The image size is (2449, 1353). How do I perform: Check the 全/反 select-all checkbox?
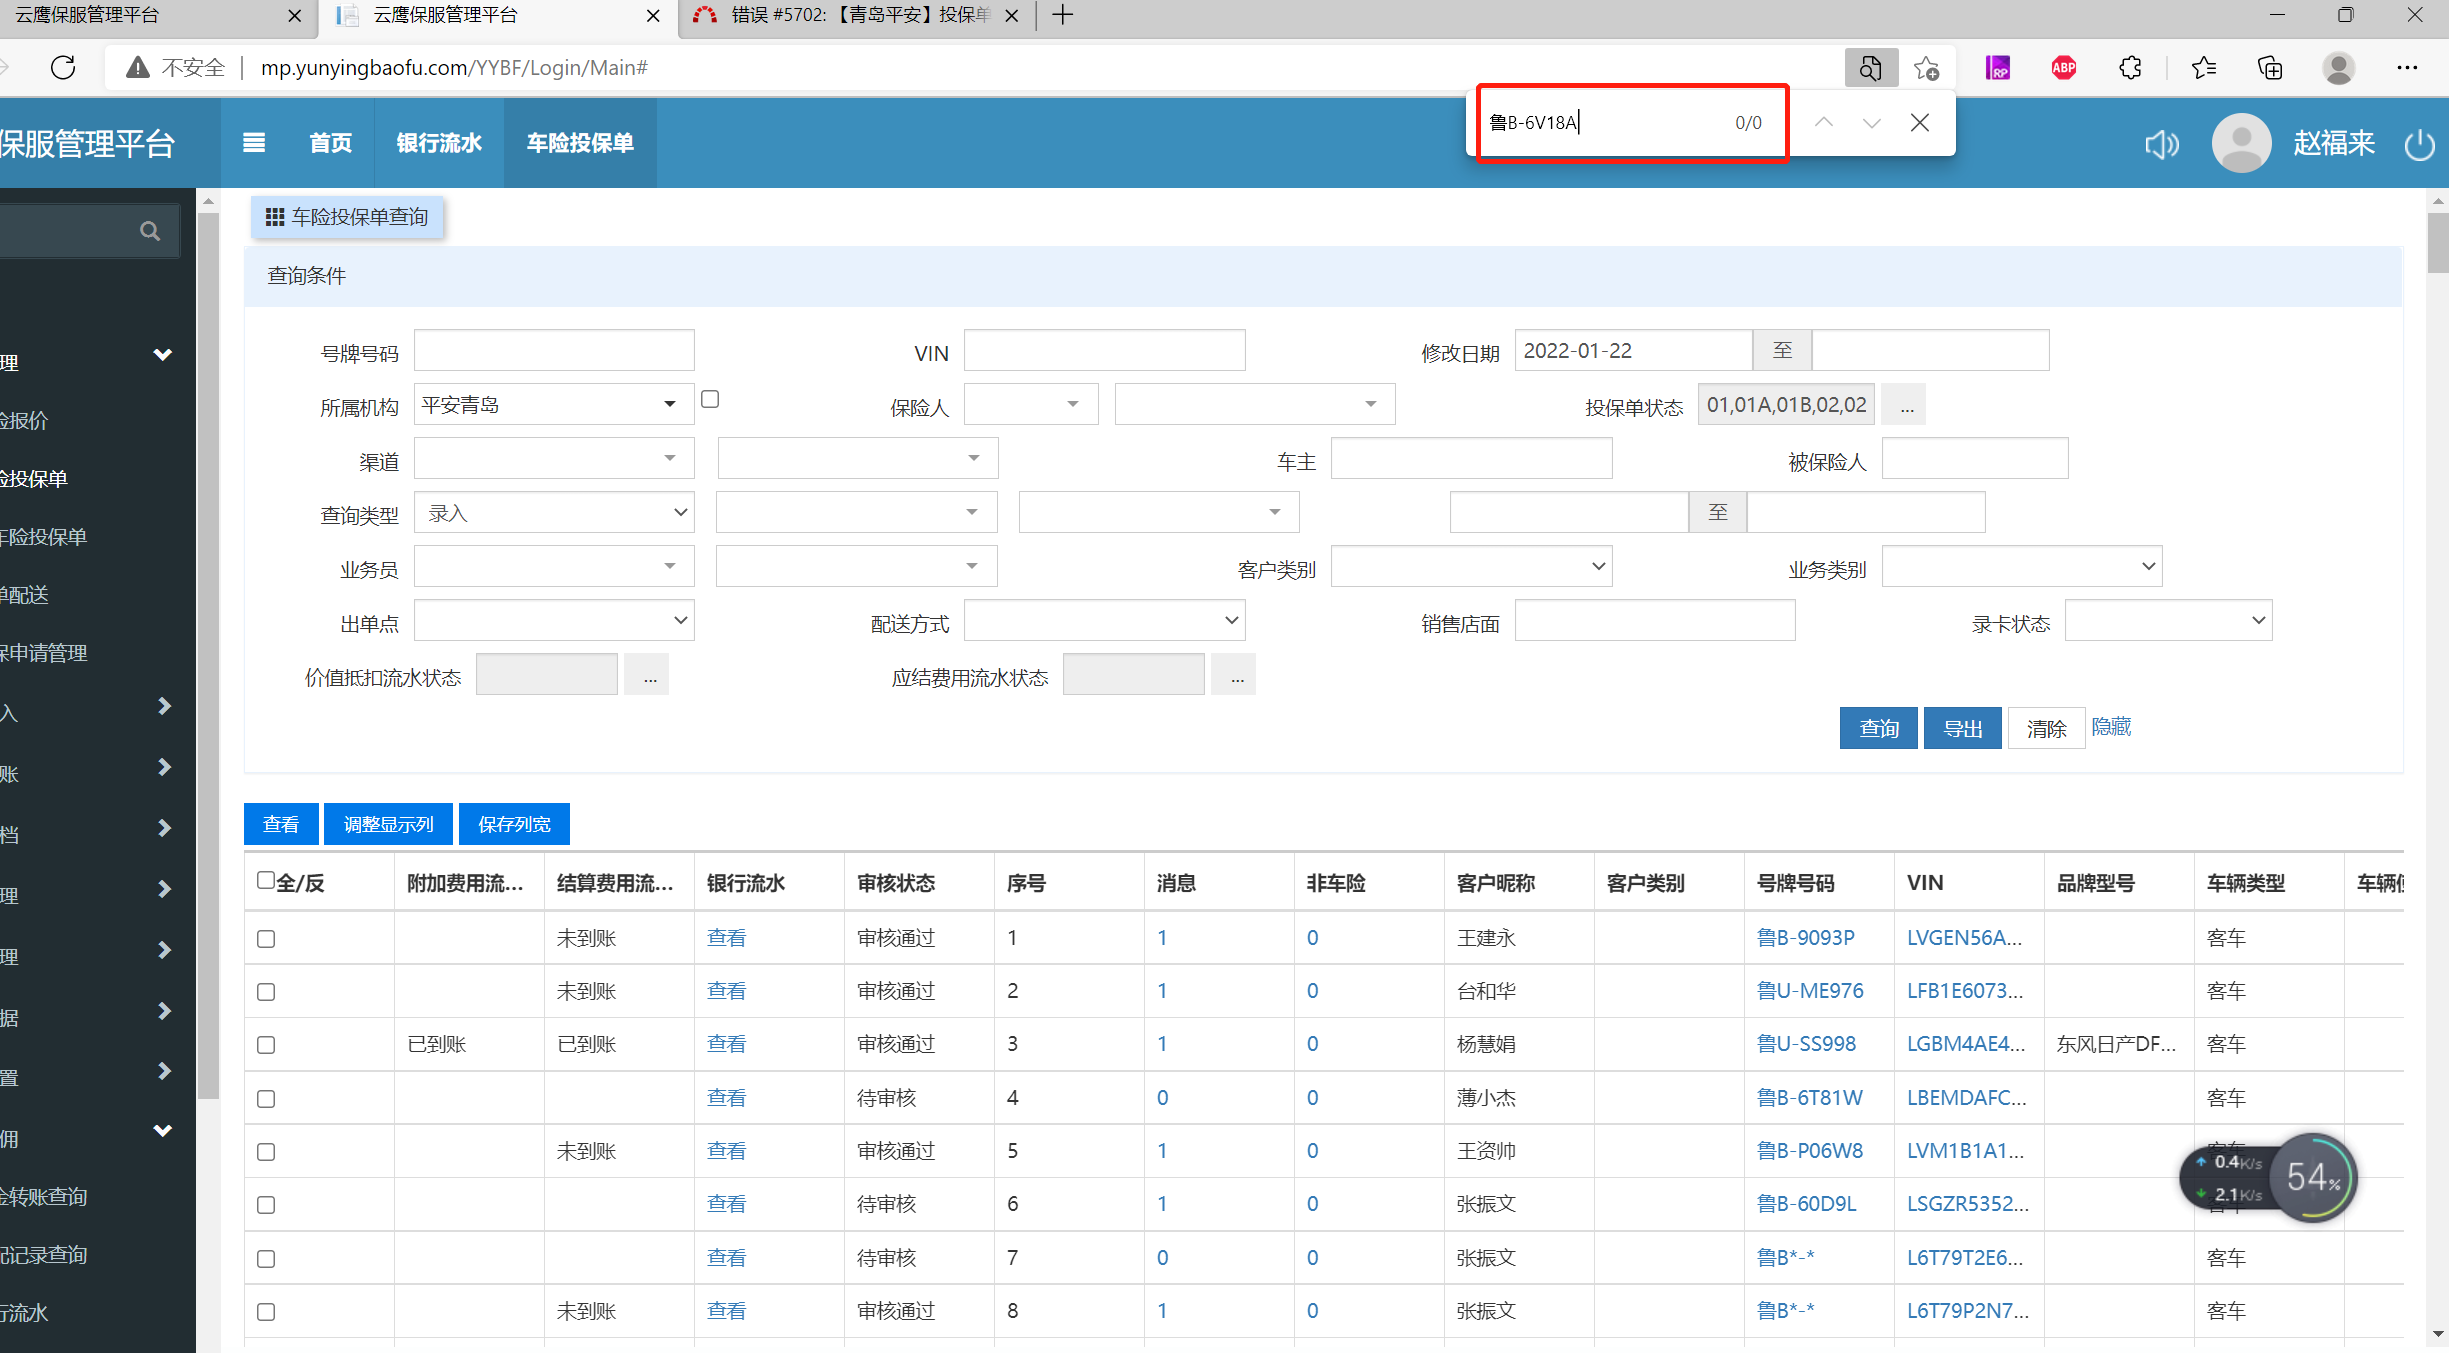266,880
